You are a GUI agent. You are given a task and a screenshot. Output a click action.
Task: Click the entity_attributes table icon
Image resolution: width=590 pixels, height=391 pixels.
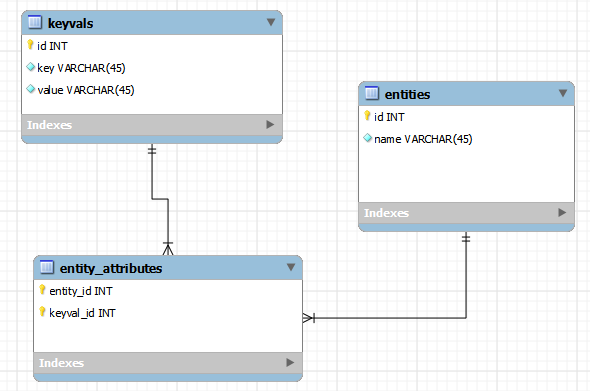tap(47, 267)
